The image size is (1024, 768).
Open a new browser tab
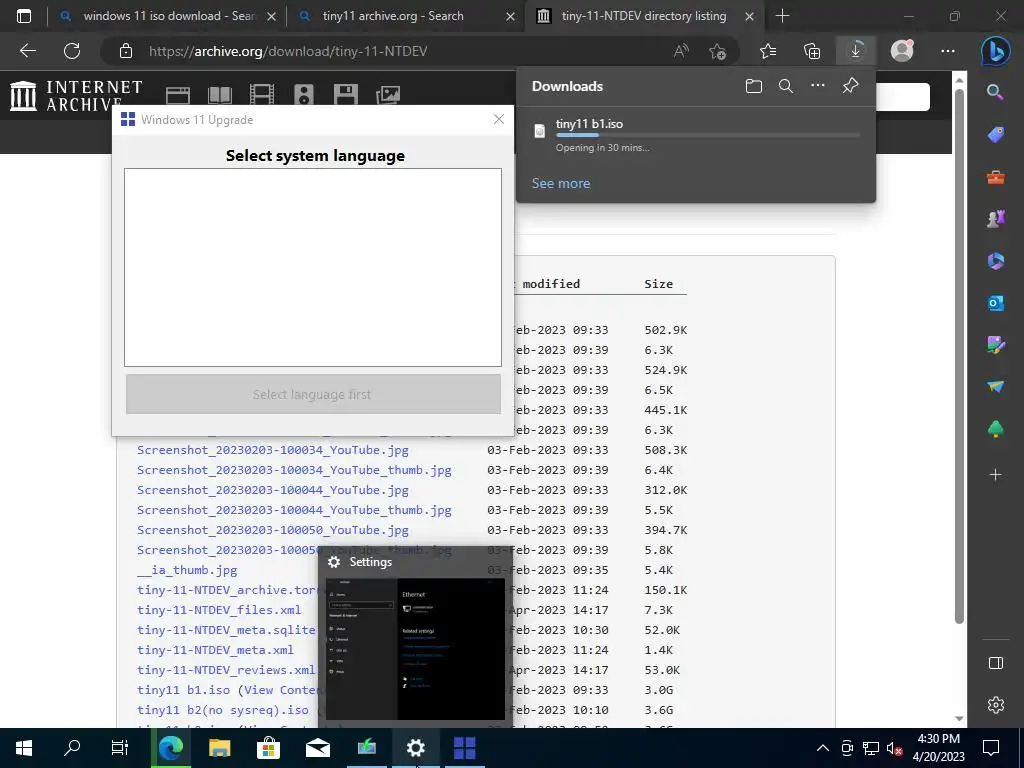(x=782, y=16)
